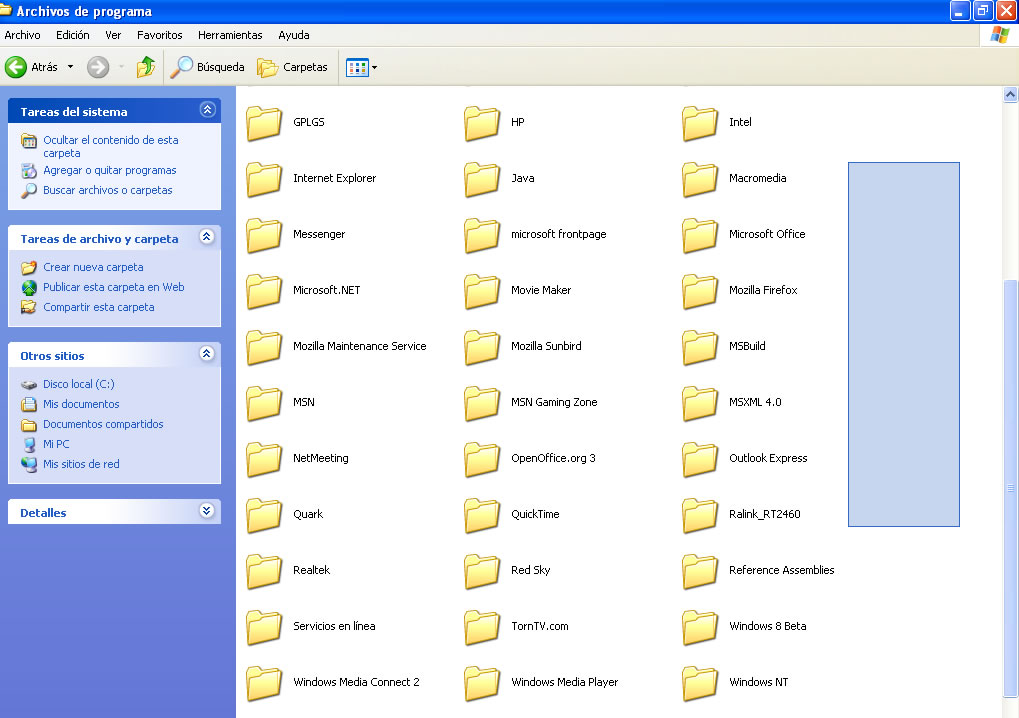Select the Mozilla Firefox folder icon
The width and height of the screenshot is (1019, 718).
(x=700, y=290)
